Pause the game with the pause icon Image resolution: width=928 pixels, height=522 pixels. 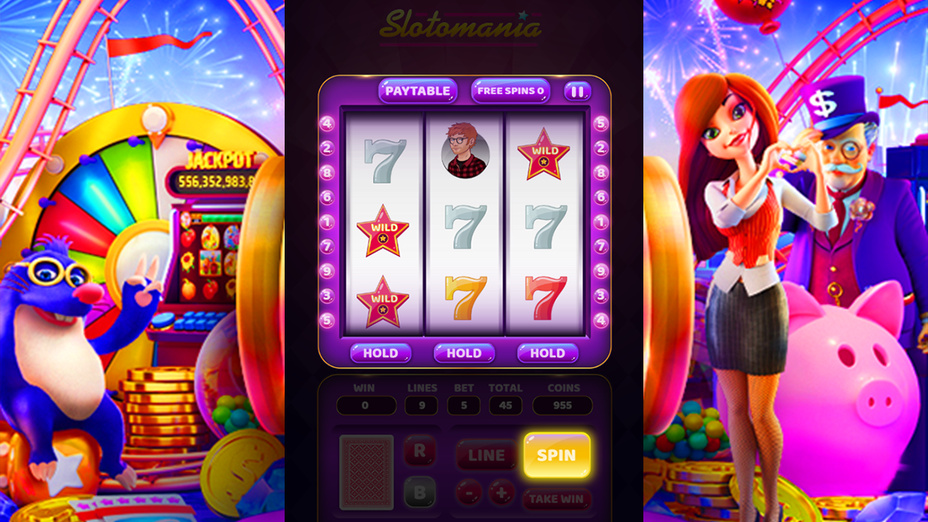tap(577, 91)
